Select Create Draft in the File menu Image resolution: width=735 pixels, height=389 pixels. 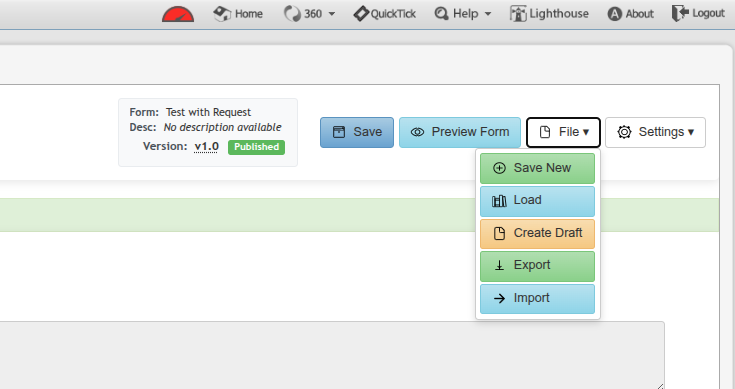(537, 233)
